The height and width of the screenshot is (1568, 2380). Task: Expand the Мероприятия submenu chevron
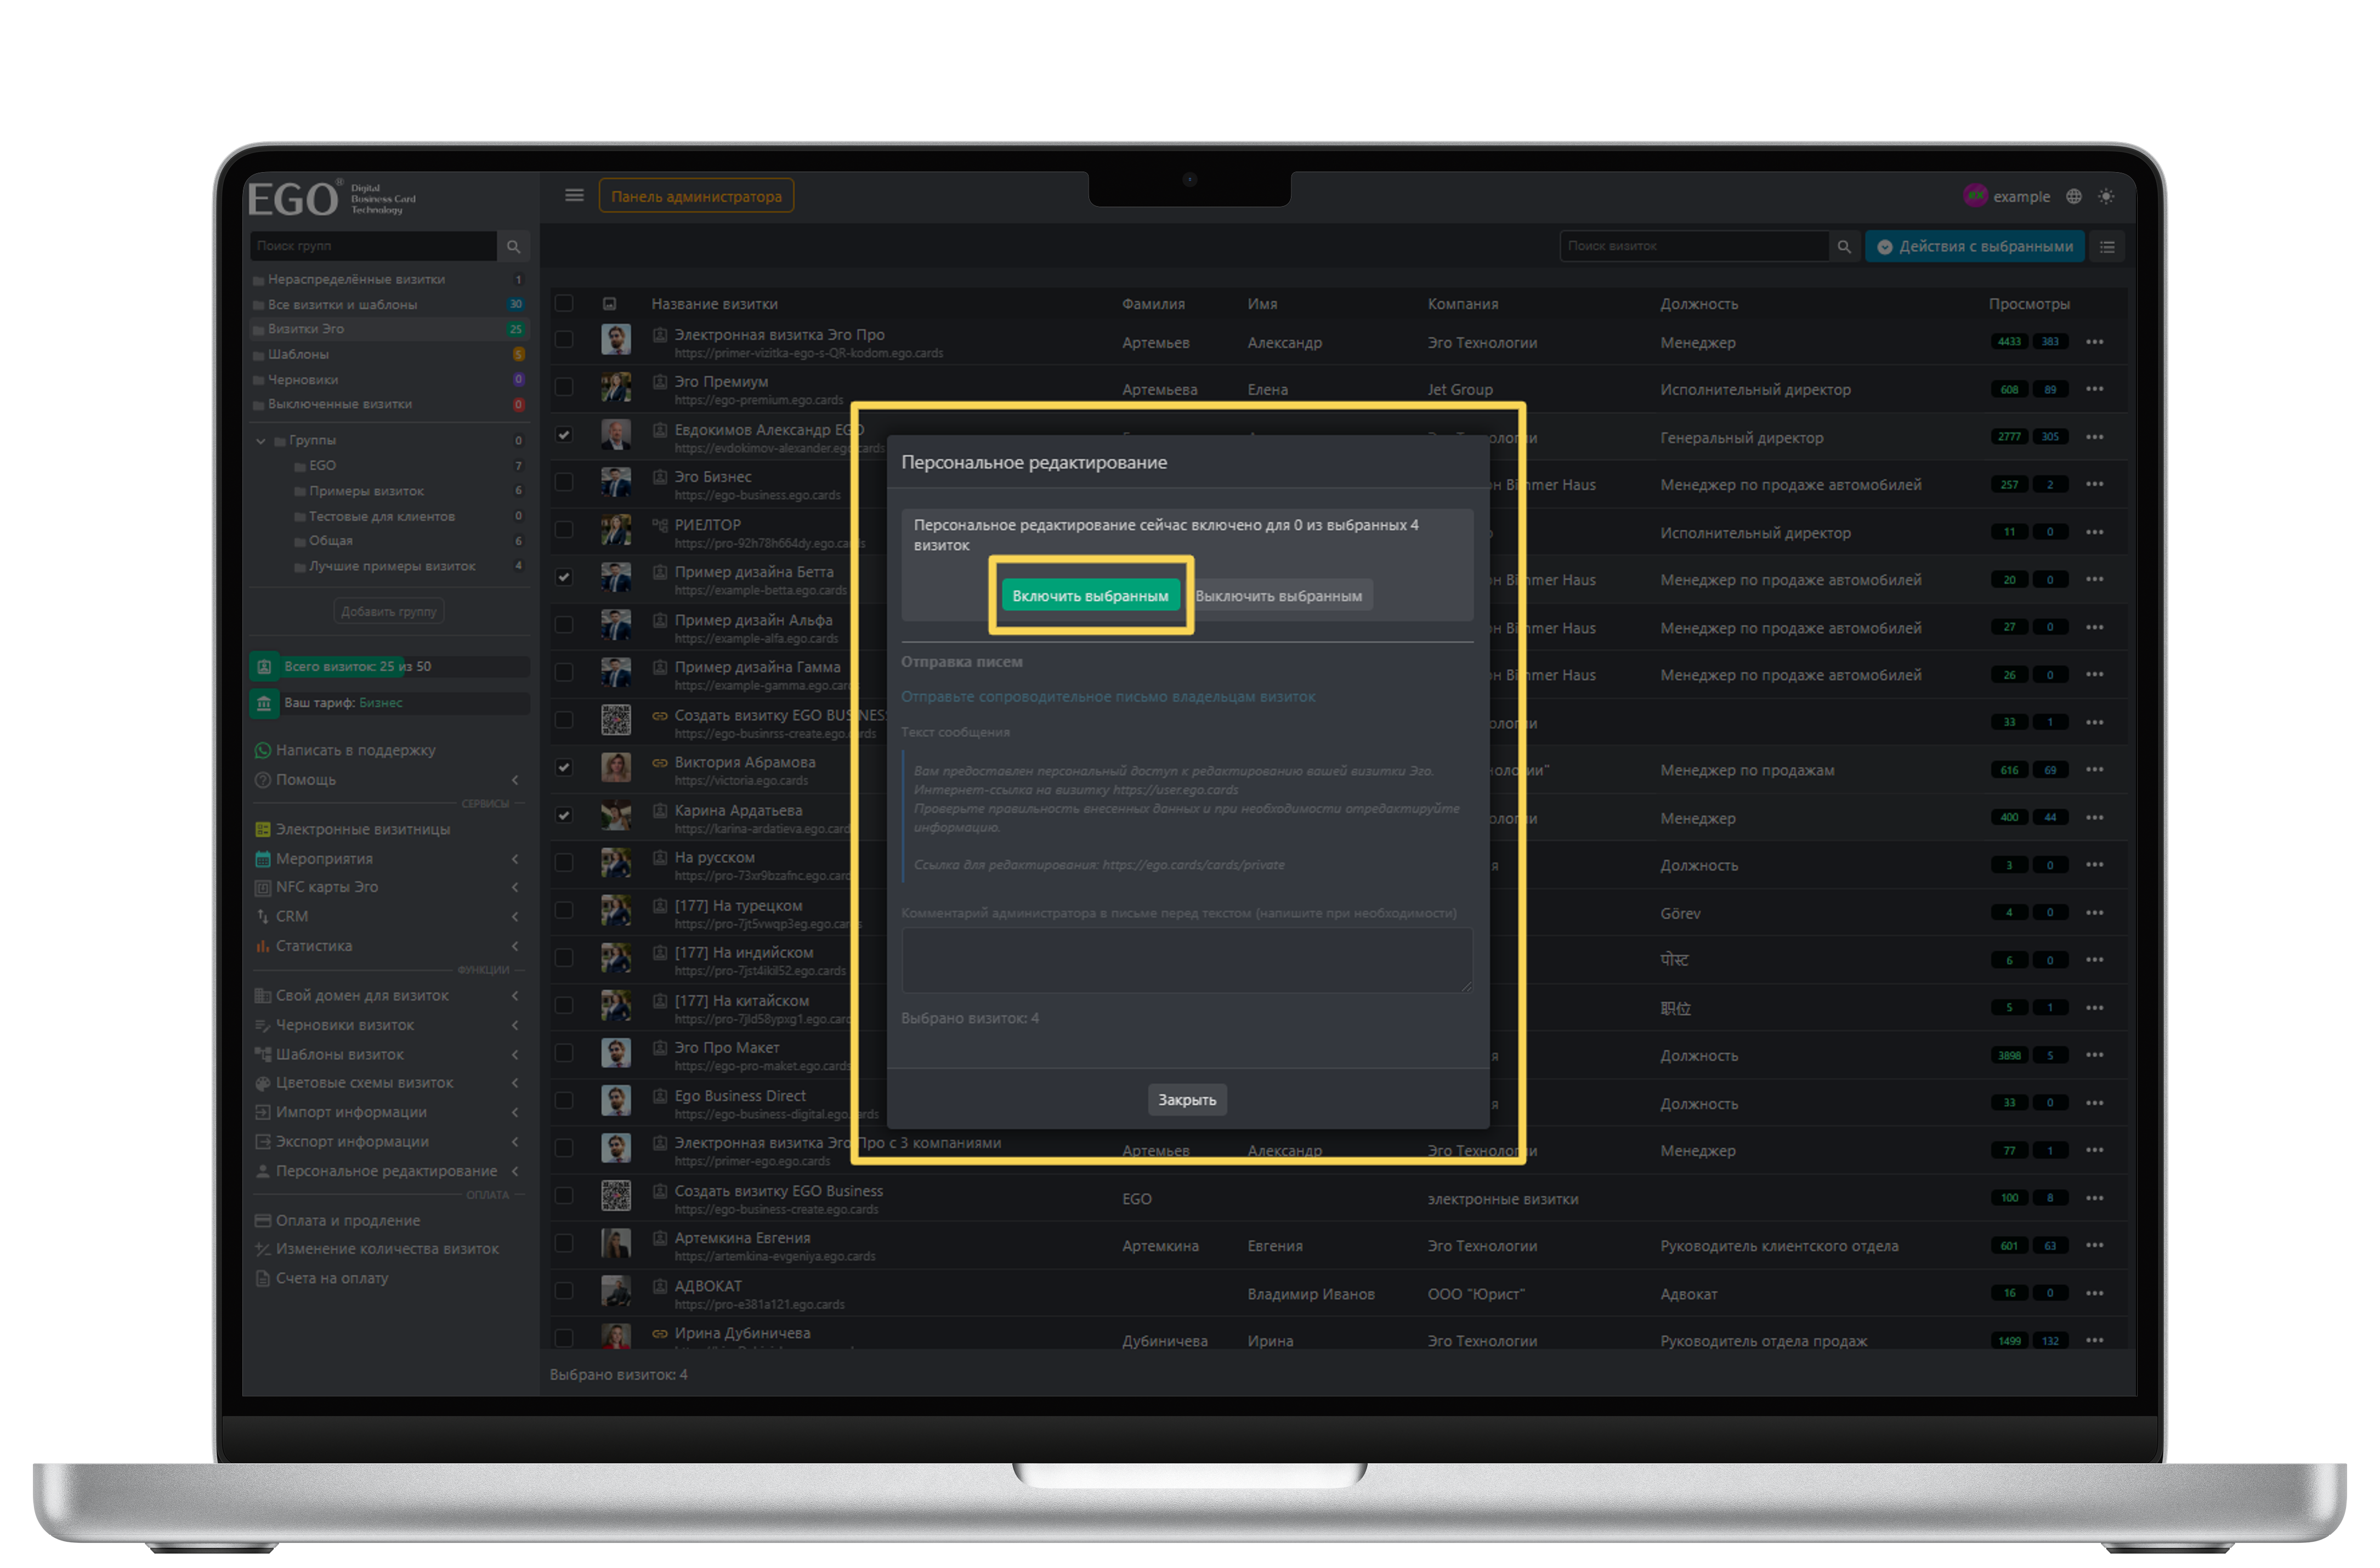tap(515, 859)
